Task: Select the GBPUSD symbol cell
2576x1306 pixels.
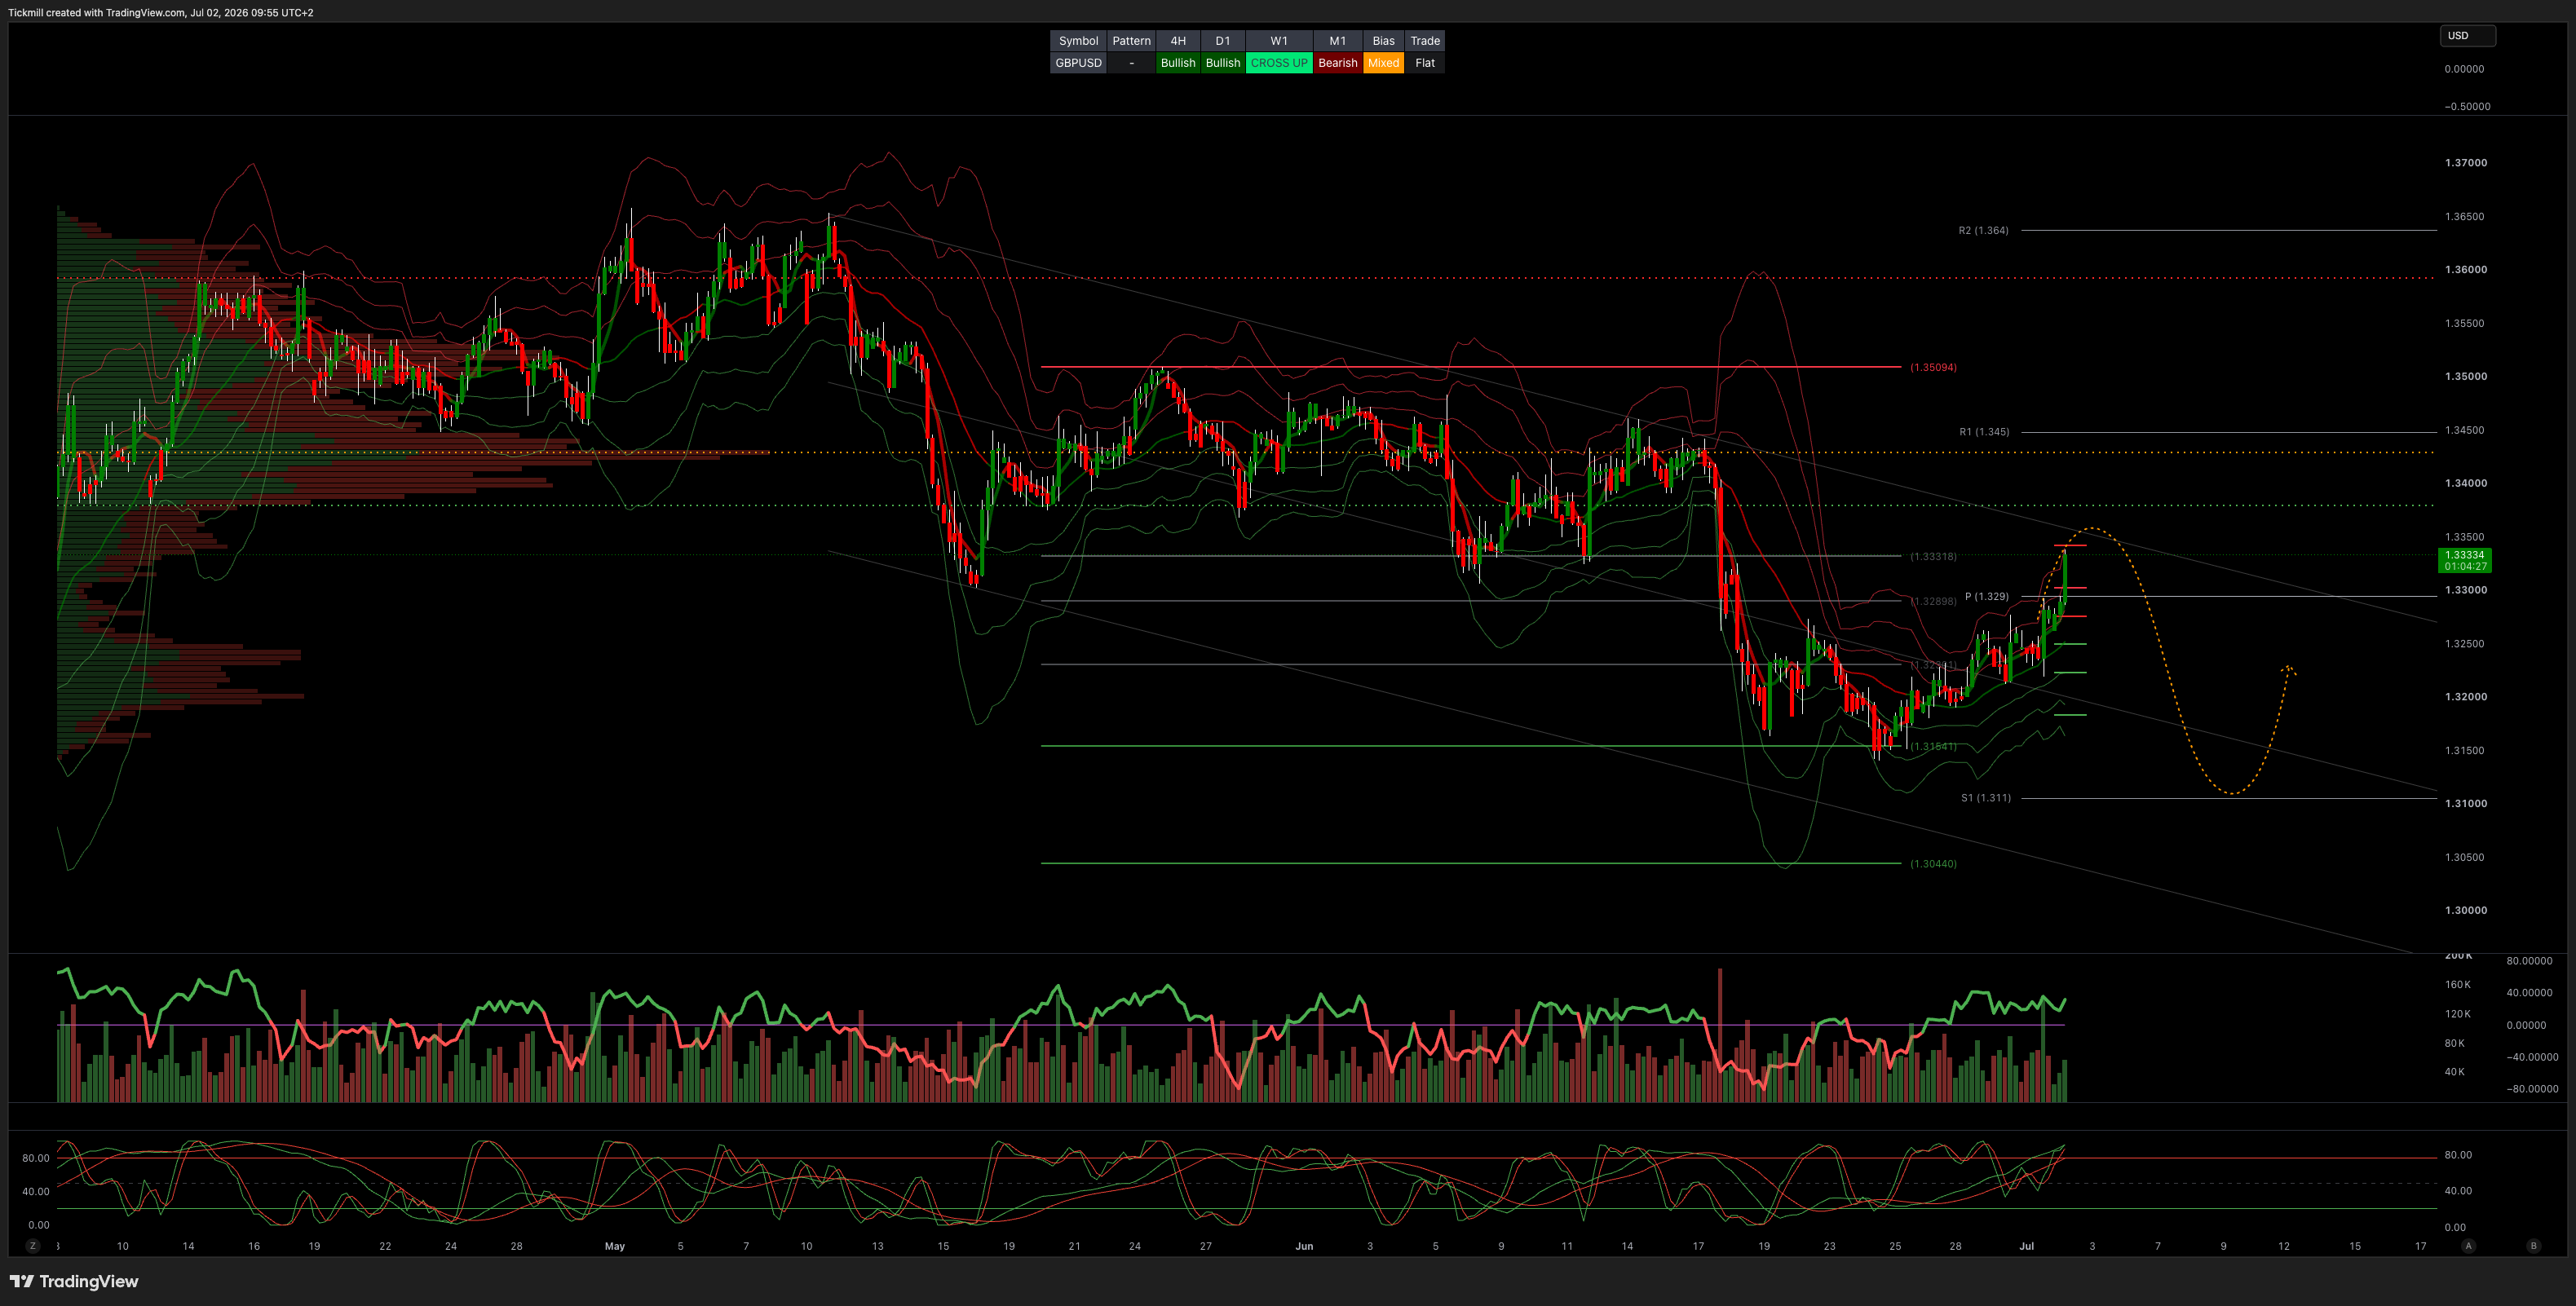Action: [x=1078, y=63]
